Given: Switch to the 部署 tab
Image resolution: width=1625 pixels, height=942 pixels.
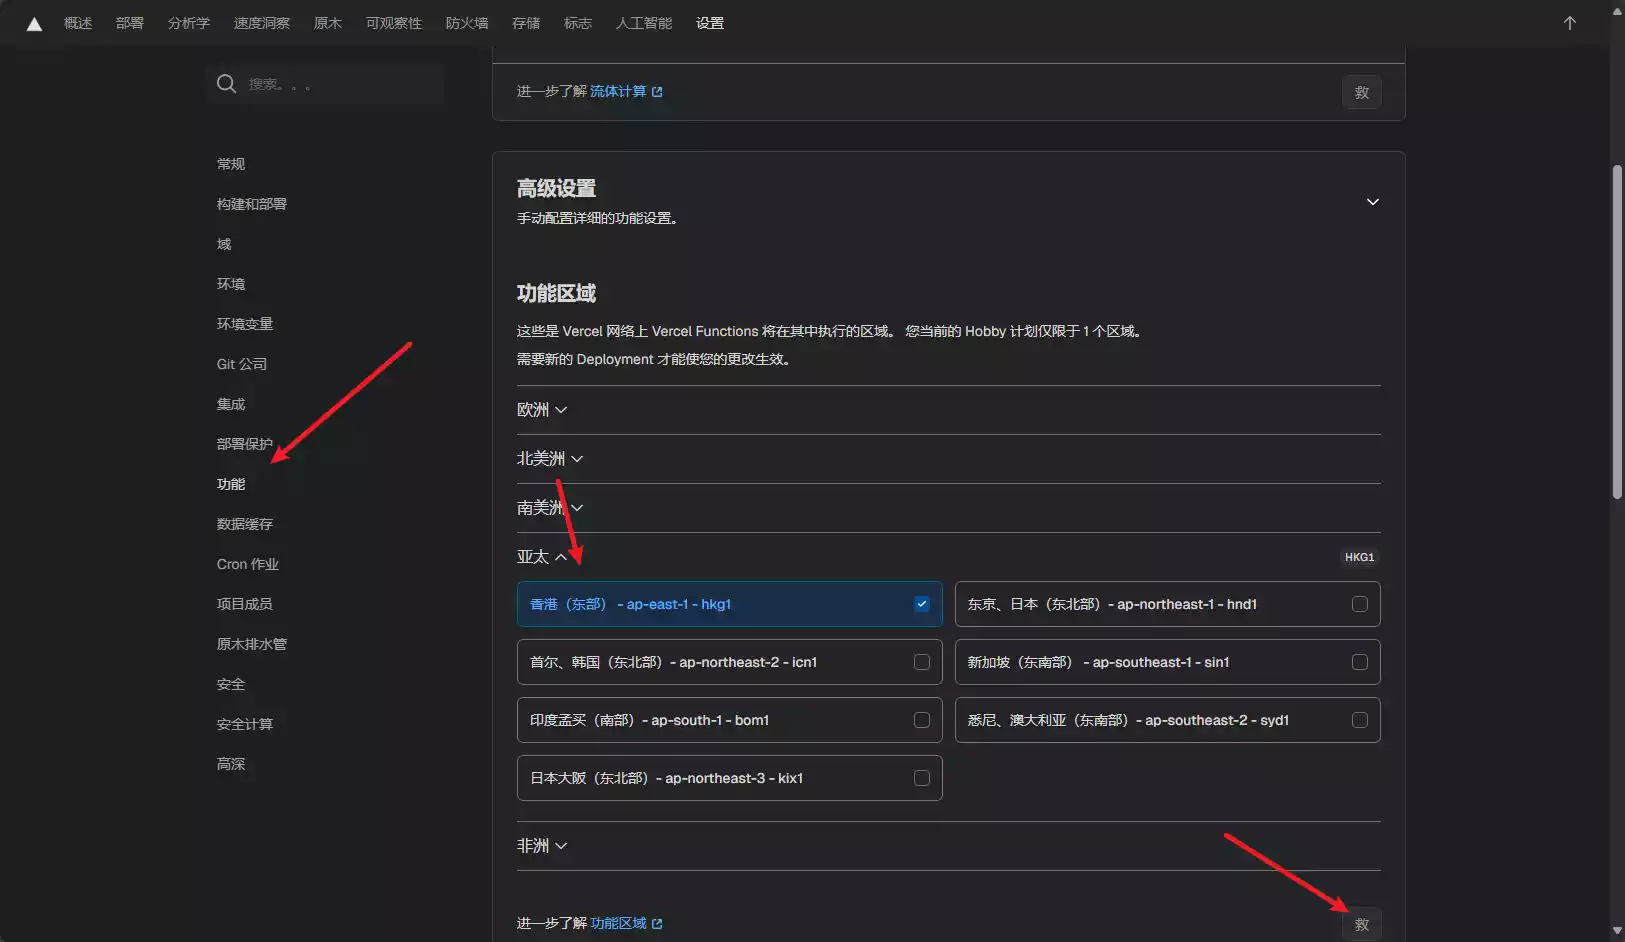Looking at the screenshot, I should tap(129, 22).
